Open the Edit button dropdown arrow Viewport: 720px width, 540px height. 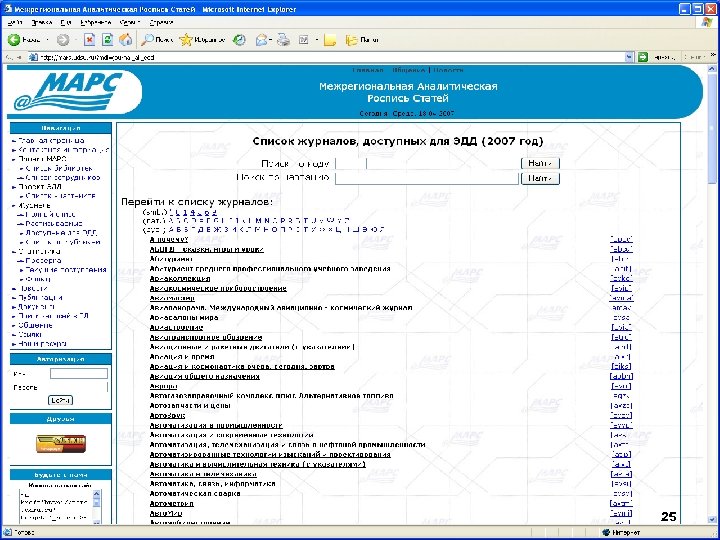click(316, 40)
